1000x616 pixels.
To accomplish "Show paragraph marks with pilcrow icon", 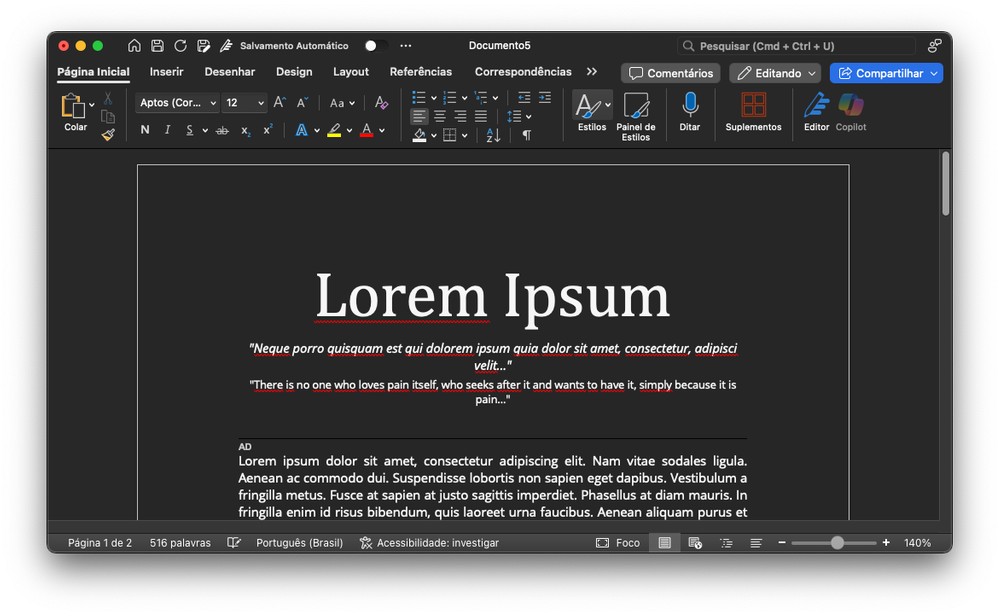I will point(526,135).
